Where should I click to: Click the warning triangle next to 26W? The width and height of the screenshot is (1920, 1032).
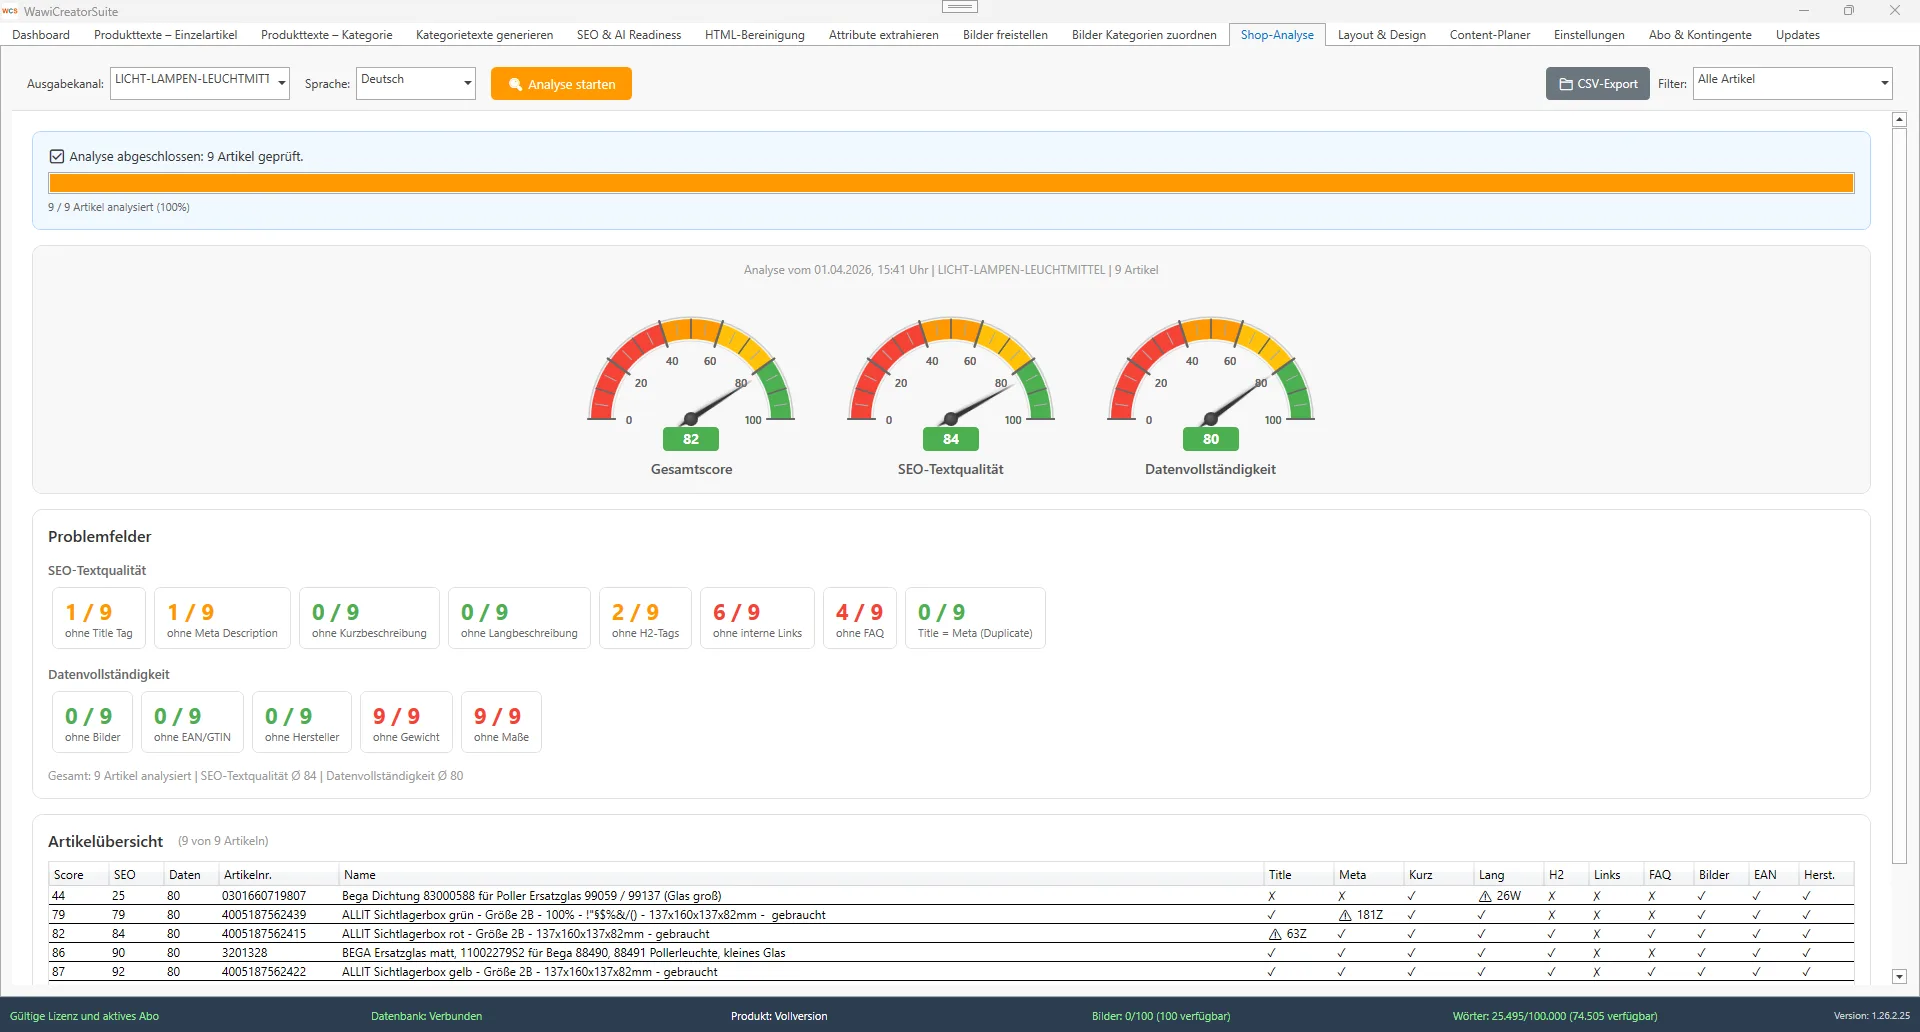(1484, 896)
